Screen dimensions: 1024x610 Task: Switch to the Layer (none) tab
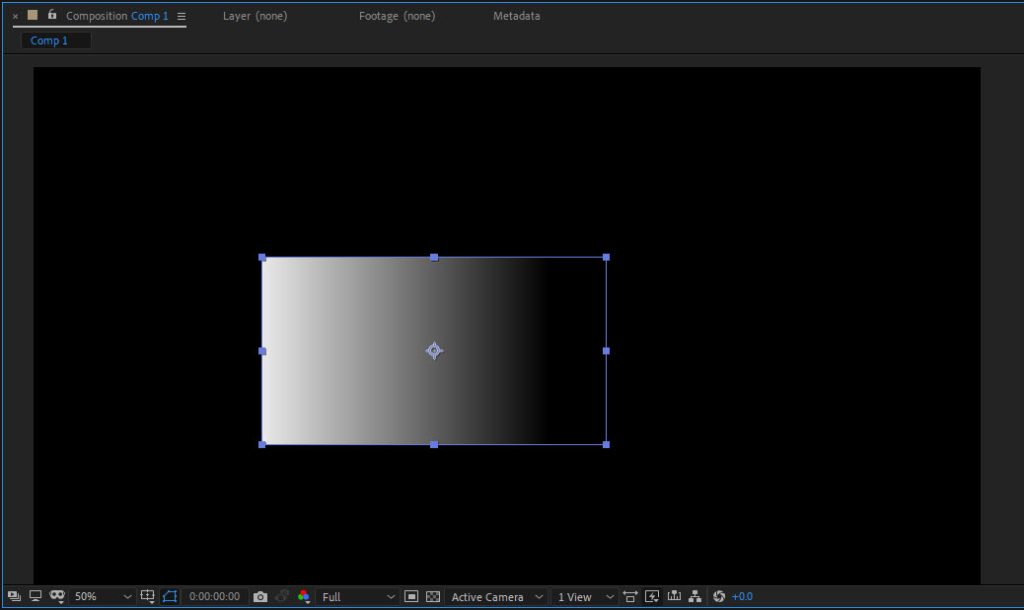click(x=254, y=16)
